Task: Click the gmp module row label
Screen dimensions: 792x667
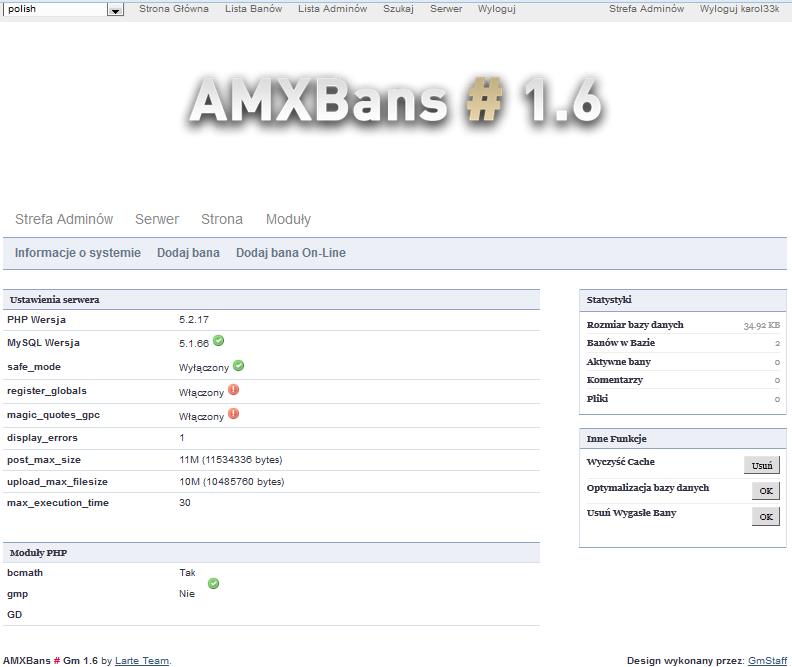Action: [18, 594]
